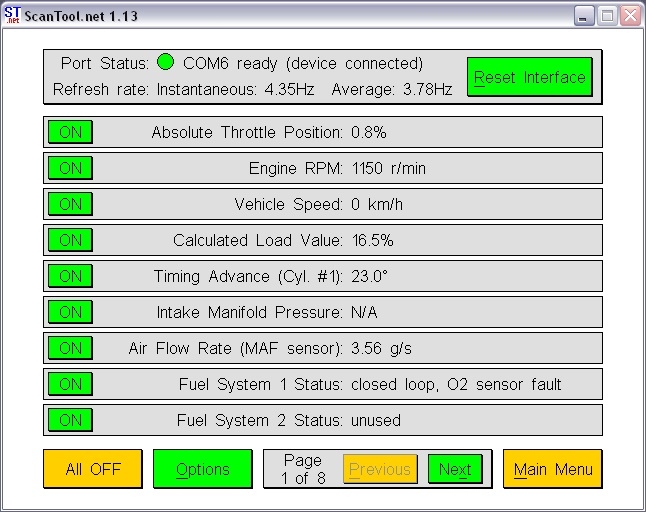Click the 'Page 1 of 8' indicator
Screen dimensions: 646x512
coord(303,469)
